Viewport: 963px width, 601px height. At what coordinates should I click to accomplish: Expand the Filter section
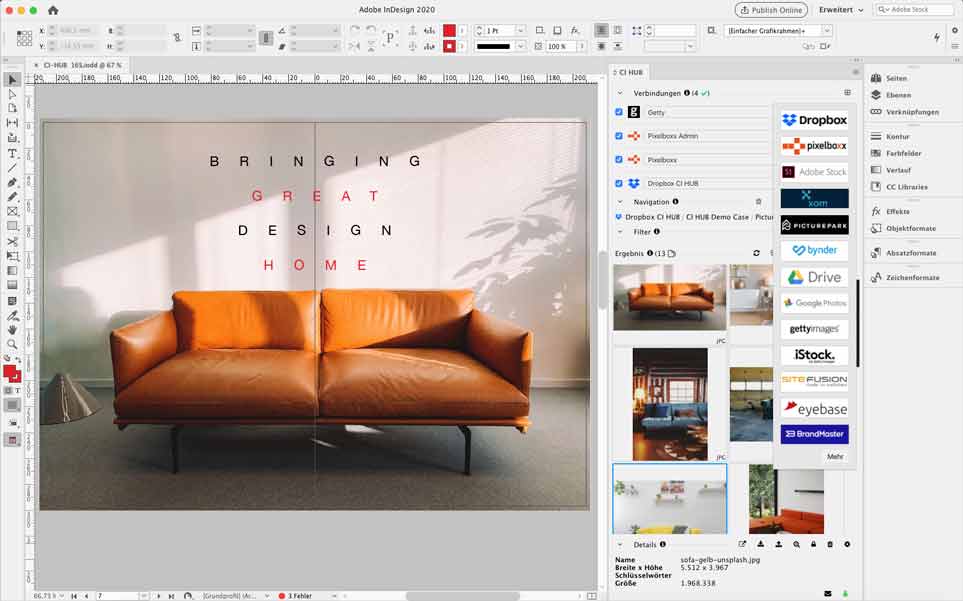coord(620,232)
